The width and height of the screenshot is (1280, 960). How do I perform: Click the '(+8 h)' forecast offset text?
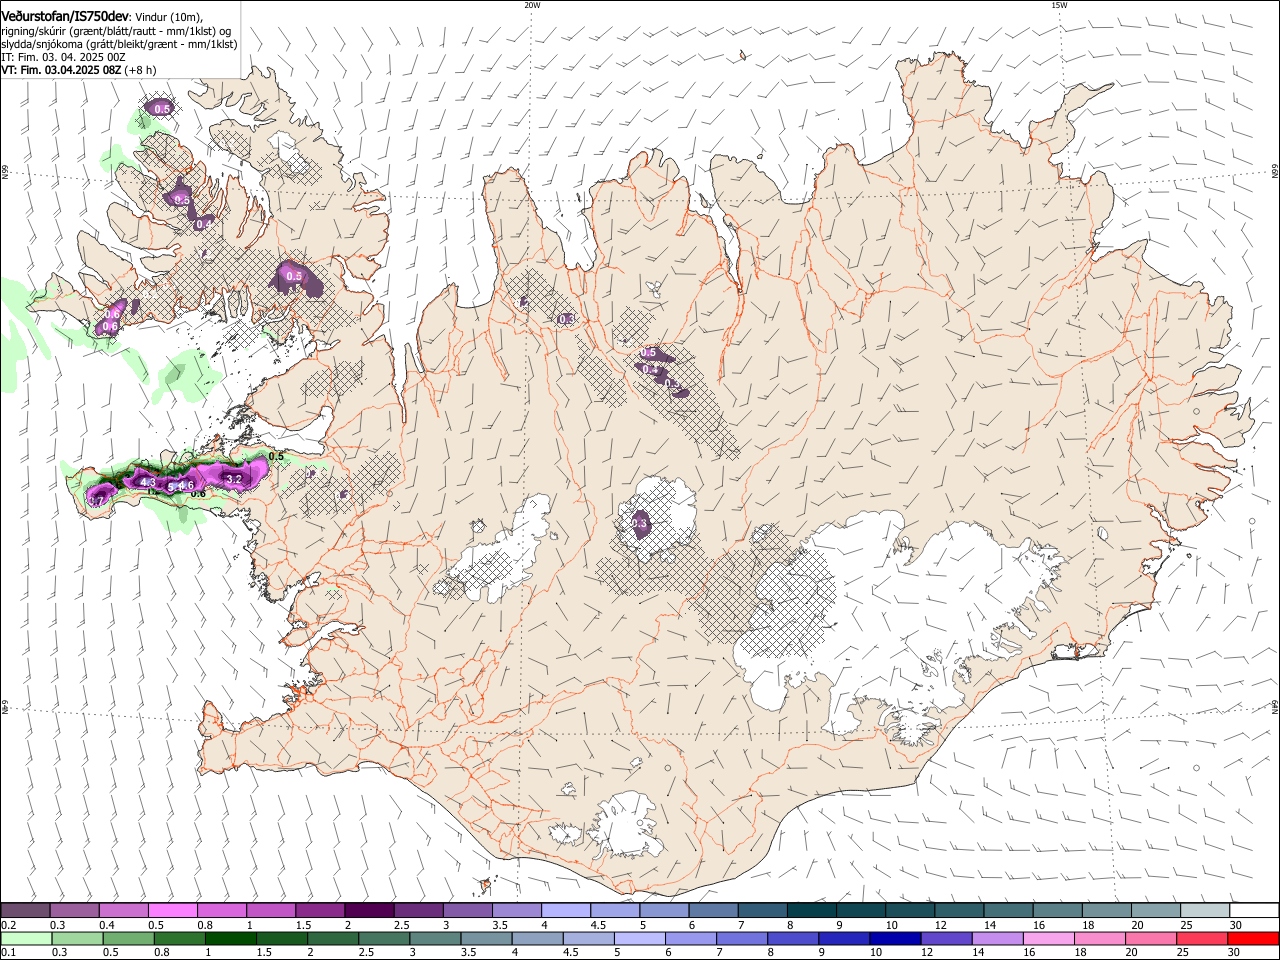pyautogui.click(x=140, y=70)
